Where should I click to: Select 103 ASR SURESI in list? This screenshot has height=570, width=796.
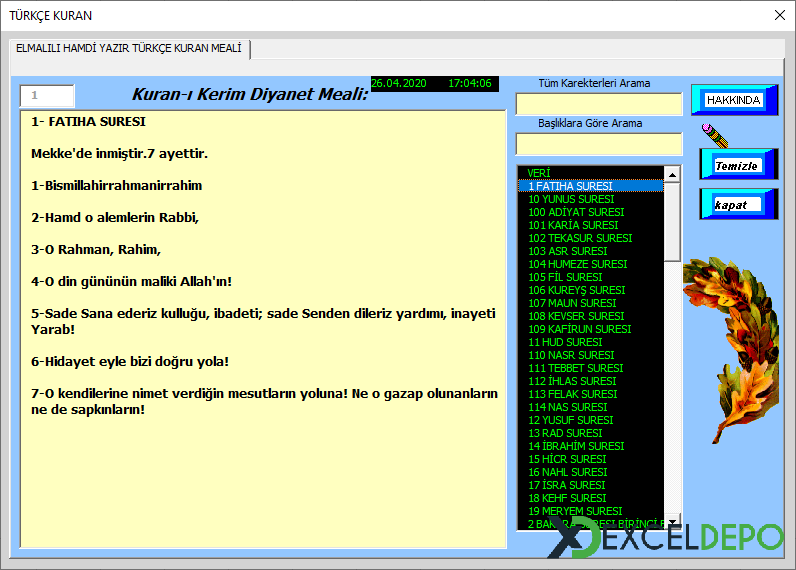tap(591, 251)
